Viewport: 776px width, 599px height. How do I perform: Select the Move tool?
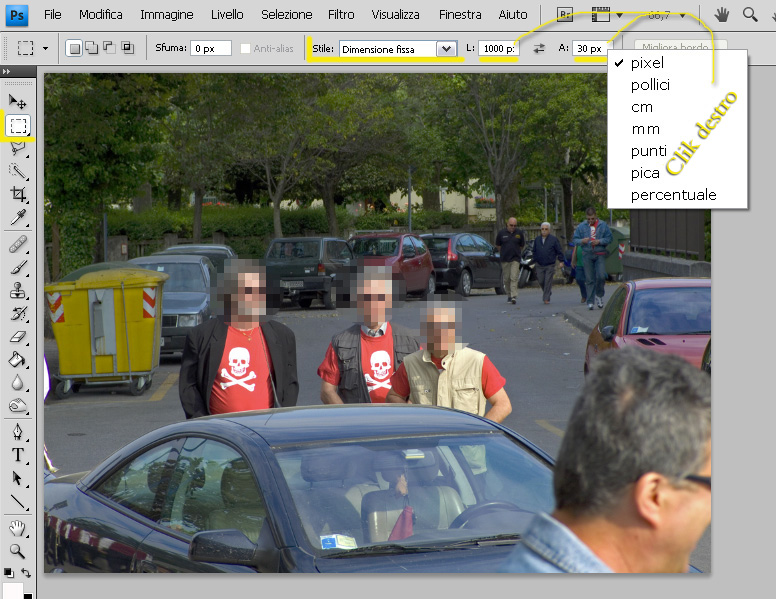coord(18,102)
